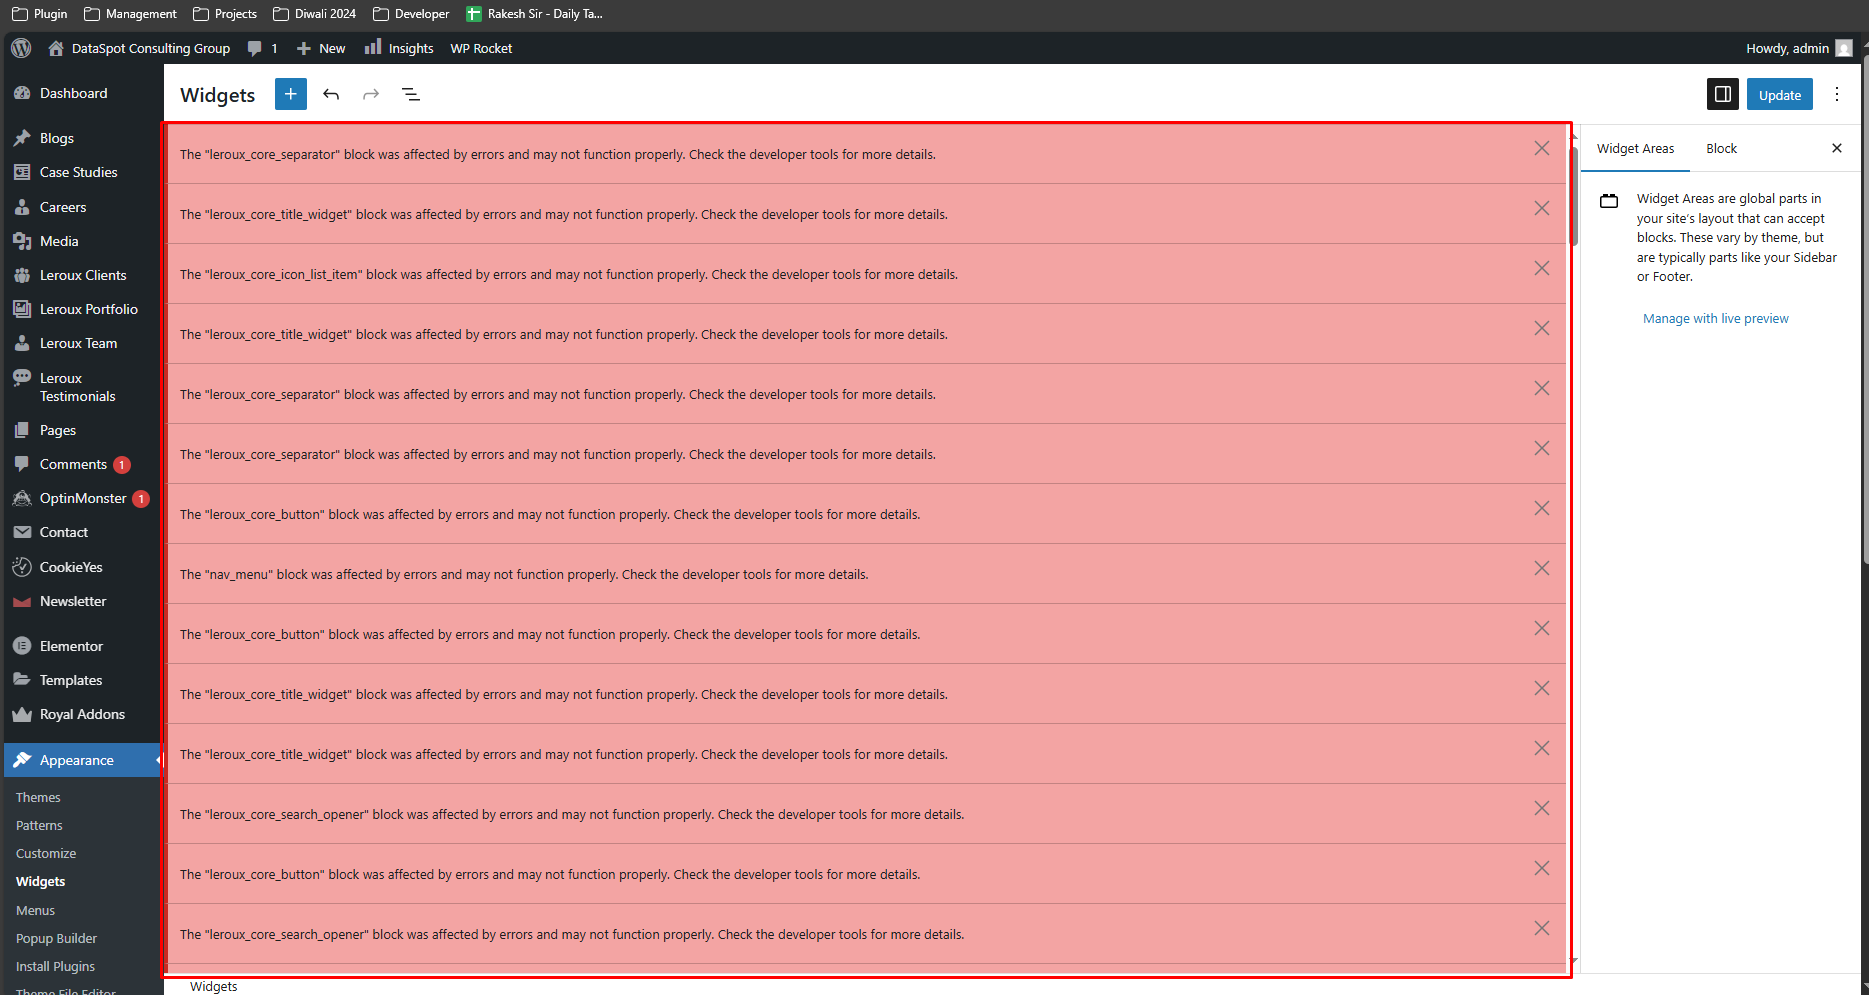Open Menus under Appearance
Screen dimensions: 1869x995
coord(35,910)
